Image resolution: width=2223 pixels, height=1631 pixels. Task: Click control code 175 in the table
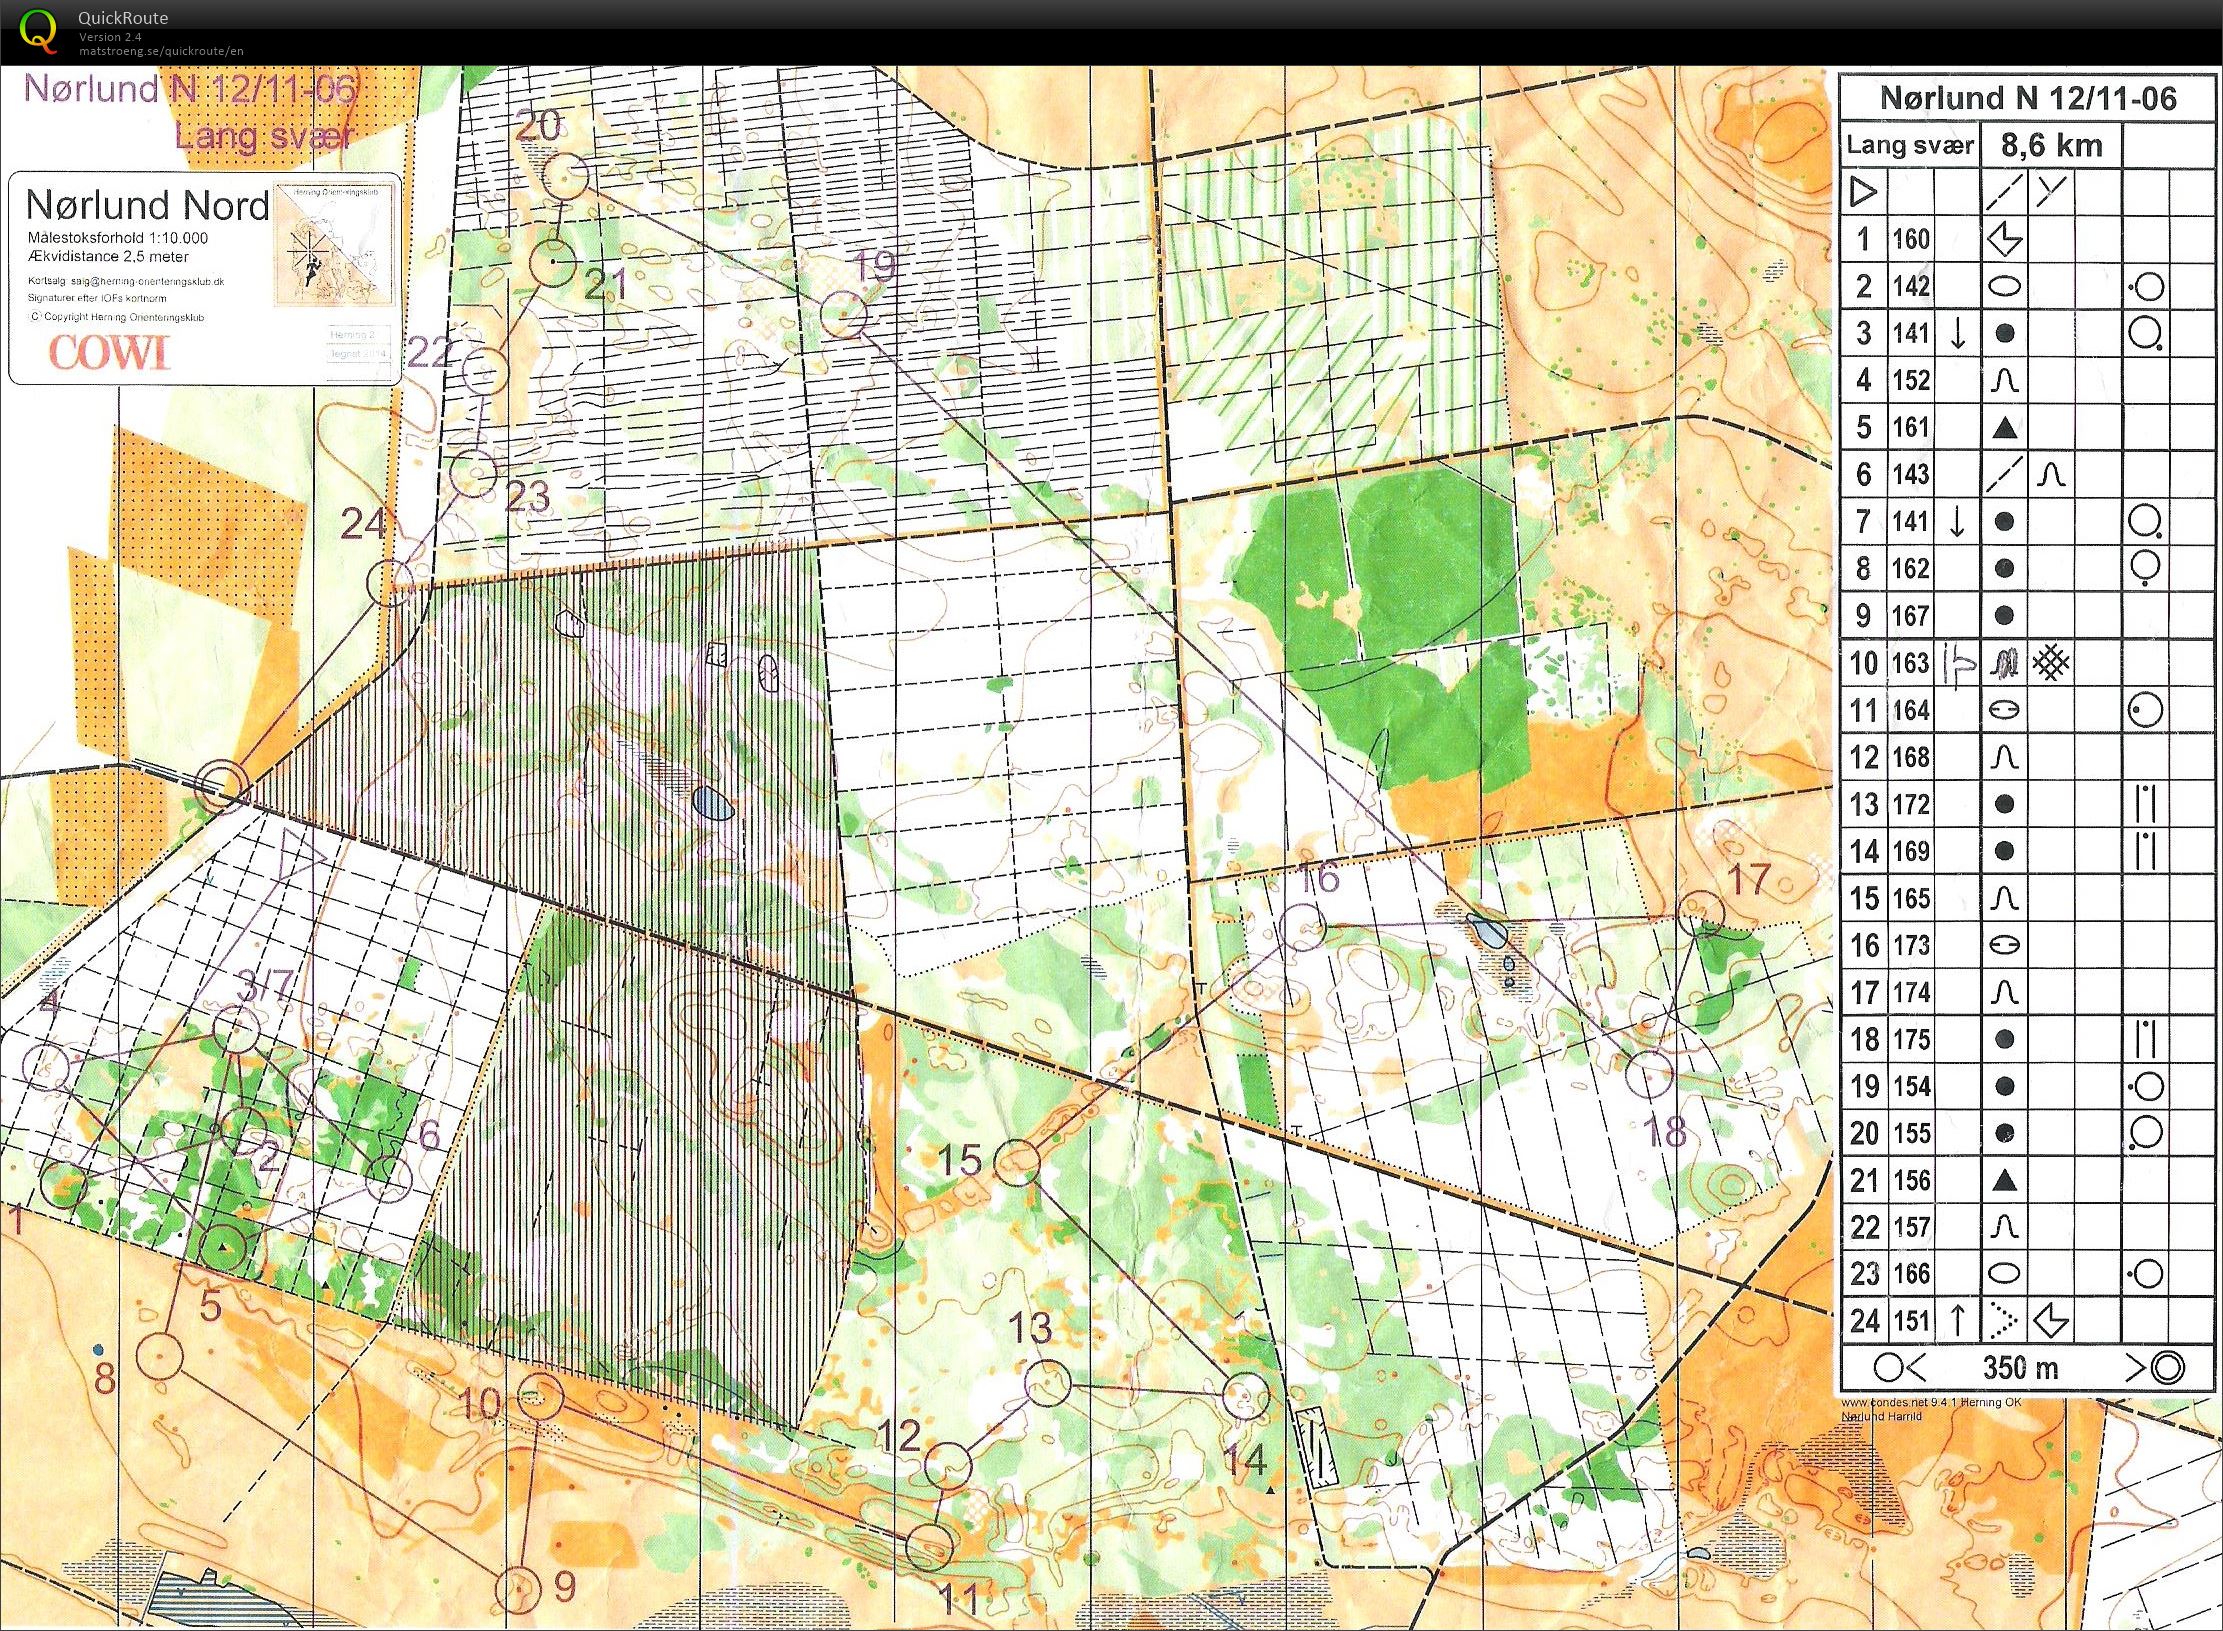(1911, 1039)
